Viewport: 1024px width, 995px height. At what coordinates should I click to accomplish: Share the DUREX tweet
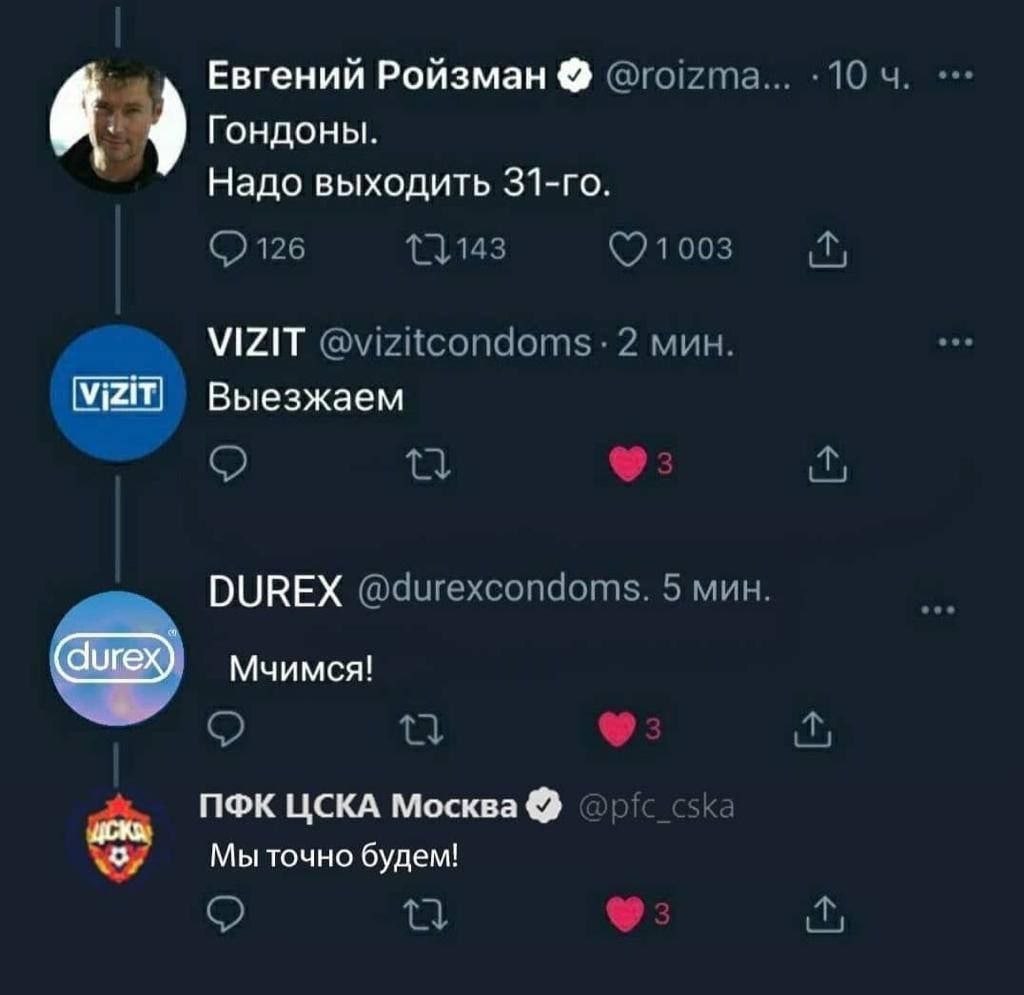pos(812,729)
